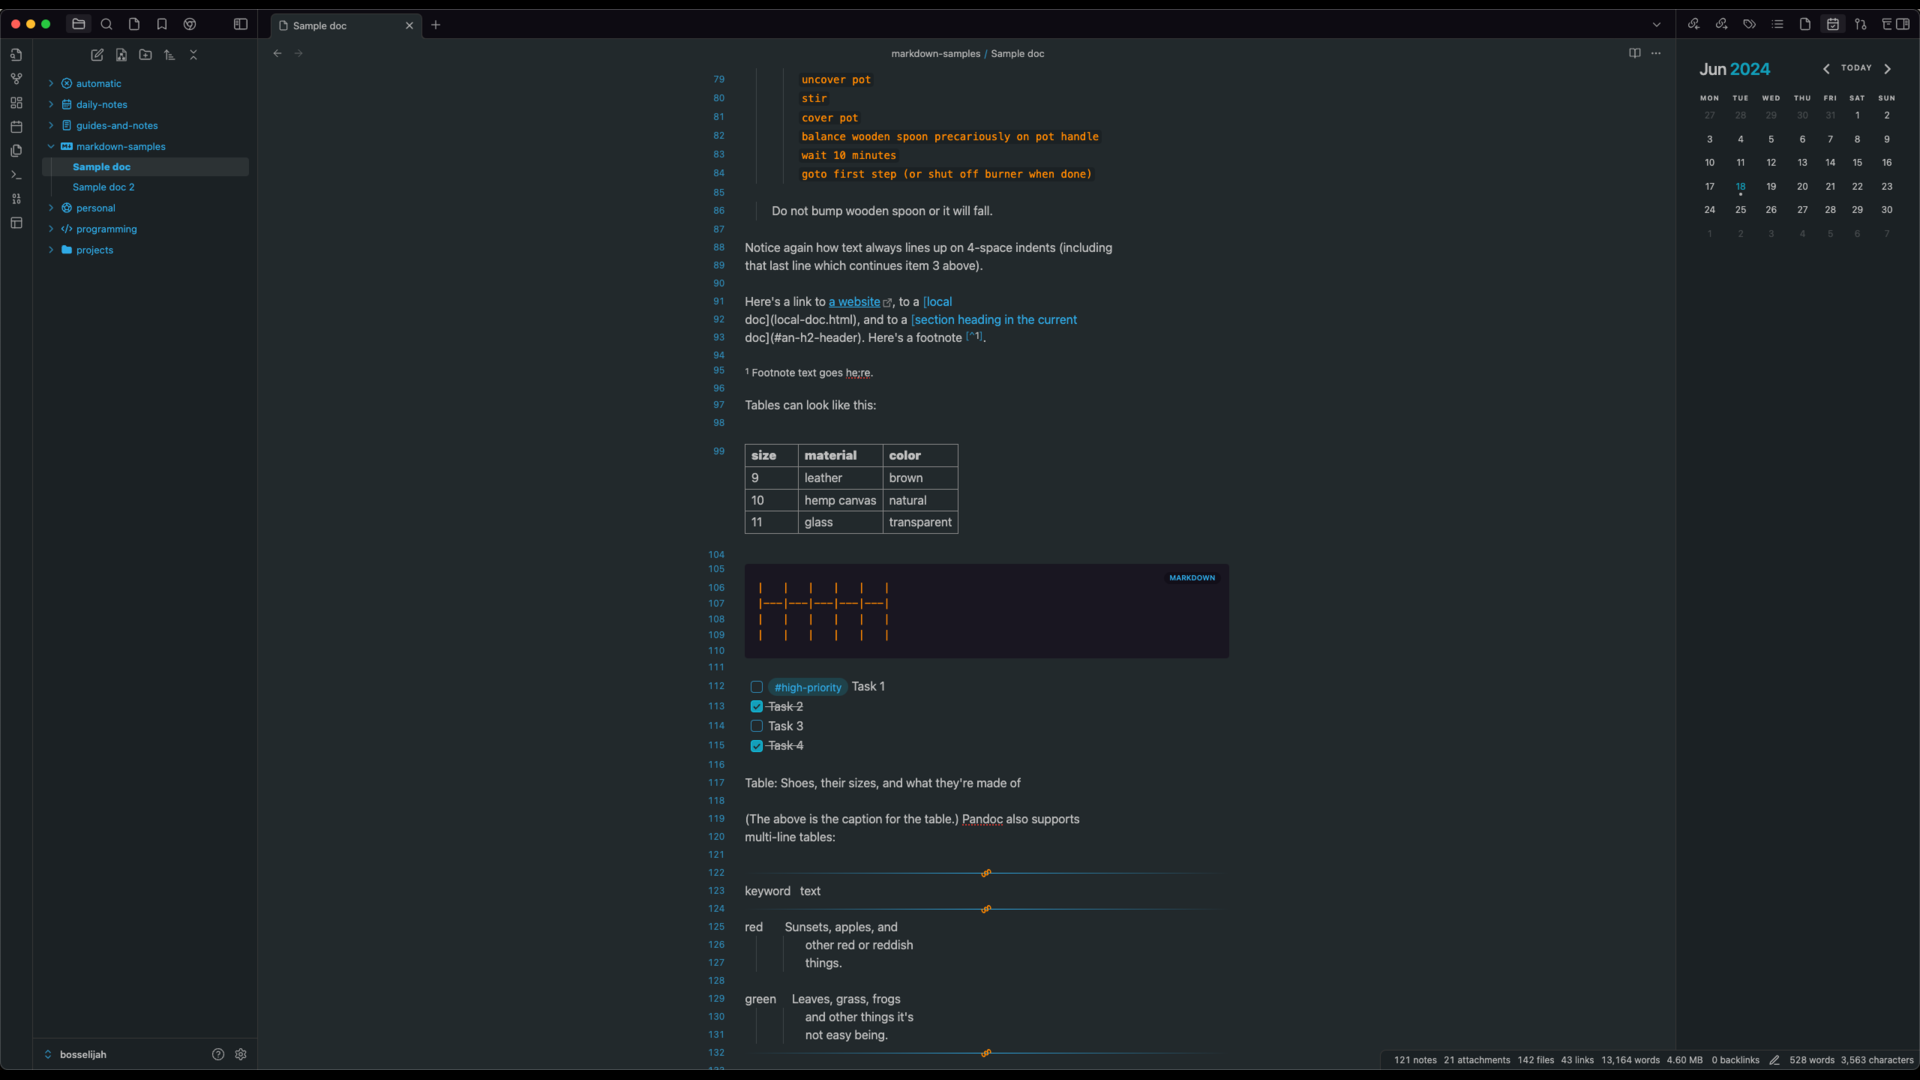Image resolution: width=1920 pixels, height=1080 pixels.
Task: Create a new folder in explorer
Action: (145, 55)
